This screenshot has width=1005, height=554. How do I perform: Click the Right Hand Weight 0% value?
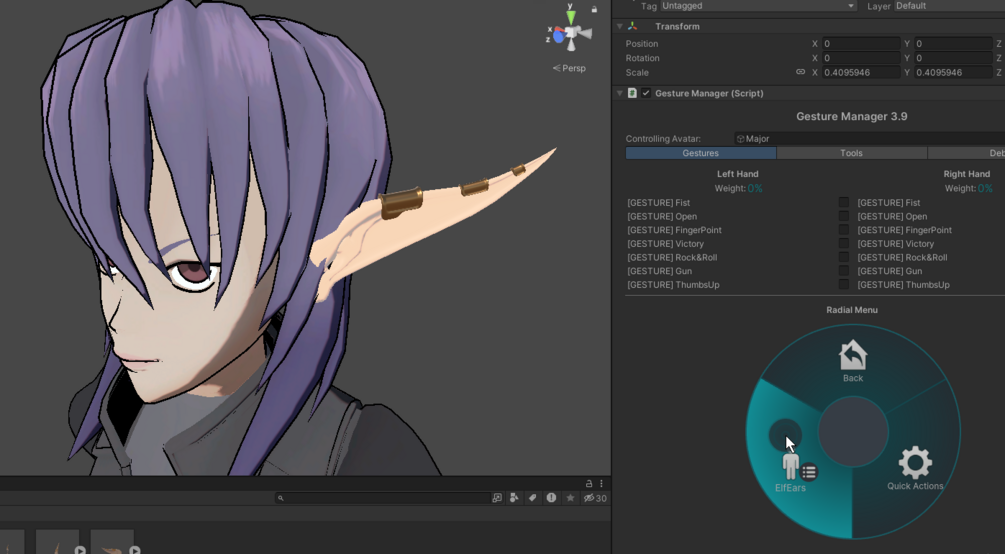[x=984, y=189]
